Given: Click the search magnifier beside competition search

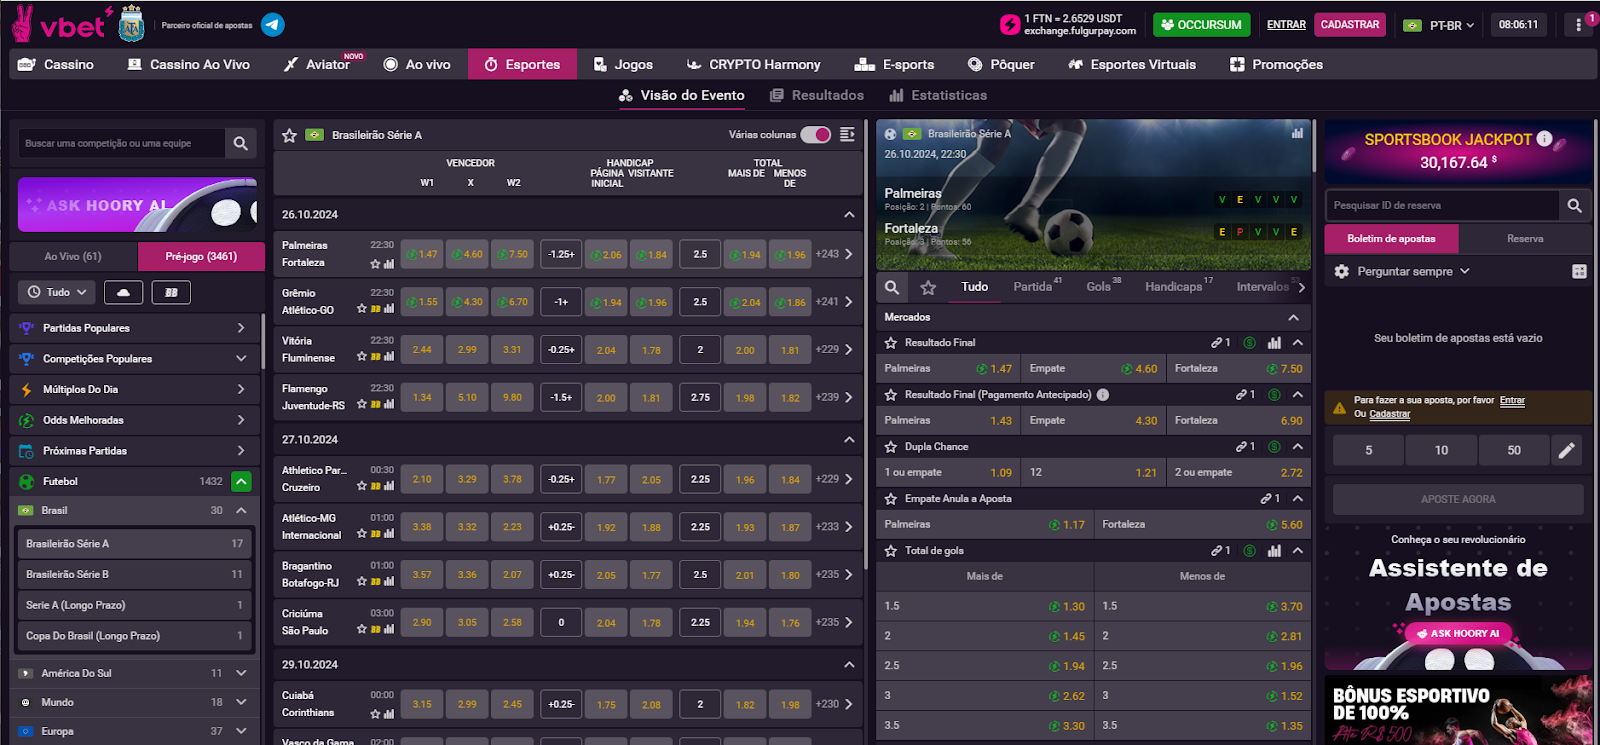Looking at the screenshot, I should 241,143.
